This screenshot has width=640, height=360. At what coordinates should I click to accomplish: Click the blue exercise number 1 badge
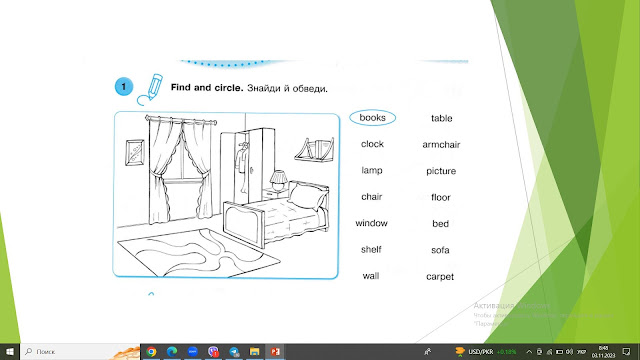click(124, 87)
